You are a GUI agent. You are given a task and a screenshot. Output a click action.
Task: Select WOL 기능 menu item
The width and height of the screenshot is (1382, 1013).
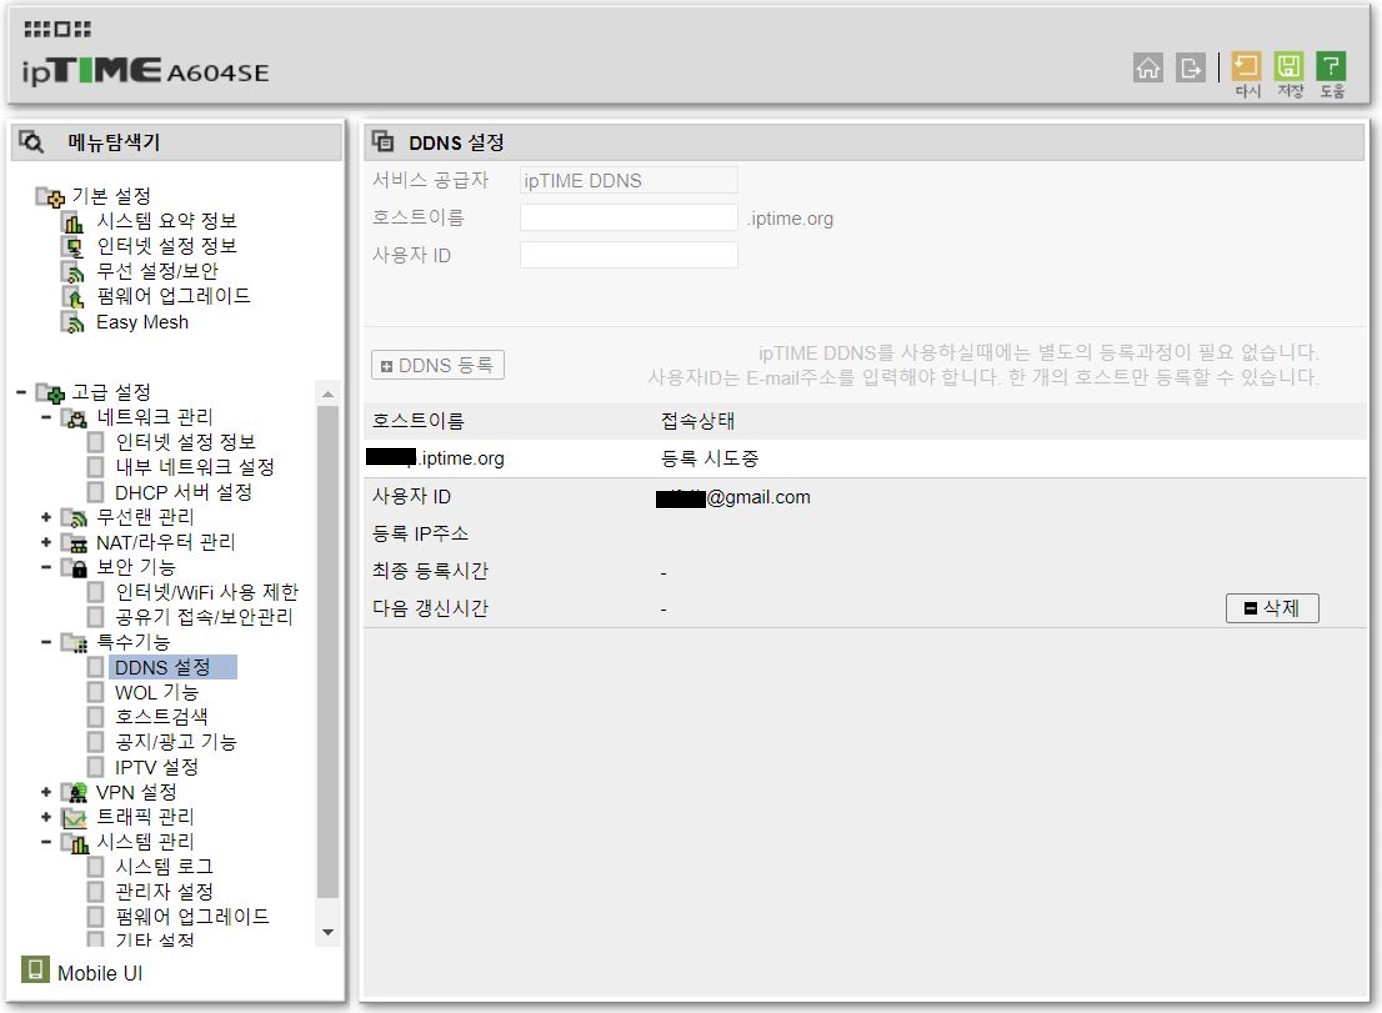(156, 692)
